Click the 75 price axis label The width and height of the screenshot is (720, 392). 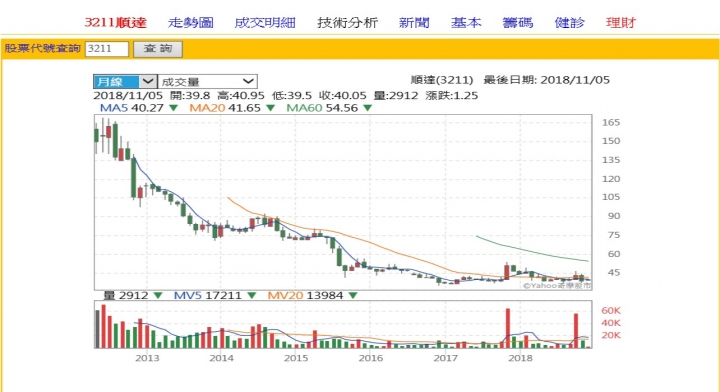click(x=614, y=235)
